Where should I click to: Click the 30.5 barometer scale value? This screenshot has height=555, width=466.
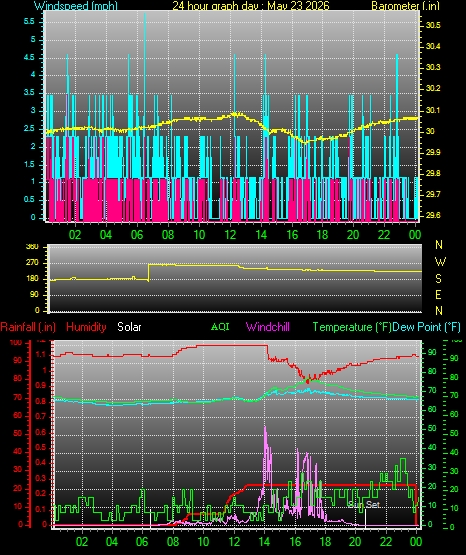pyautogui.click(x=433, y=25)
